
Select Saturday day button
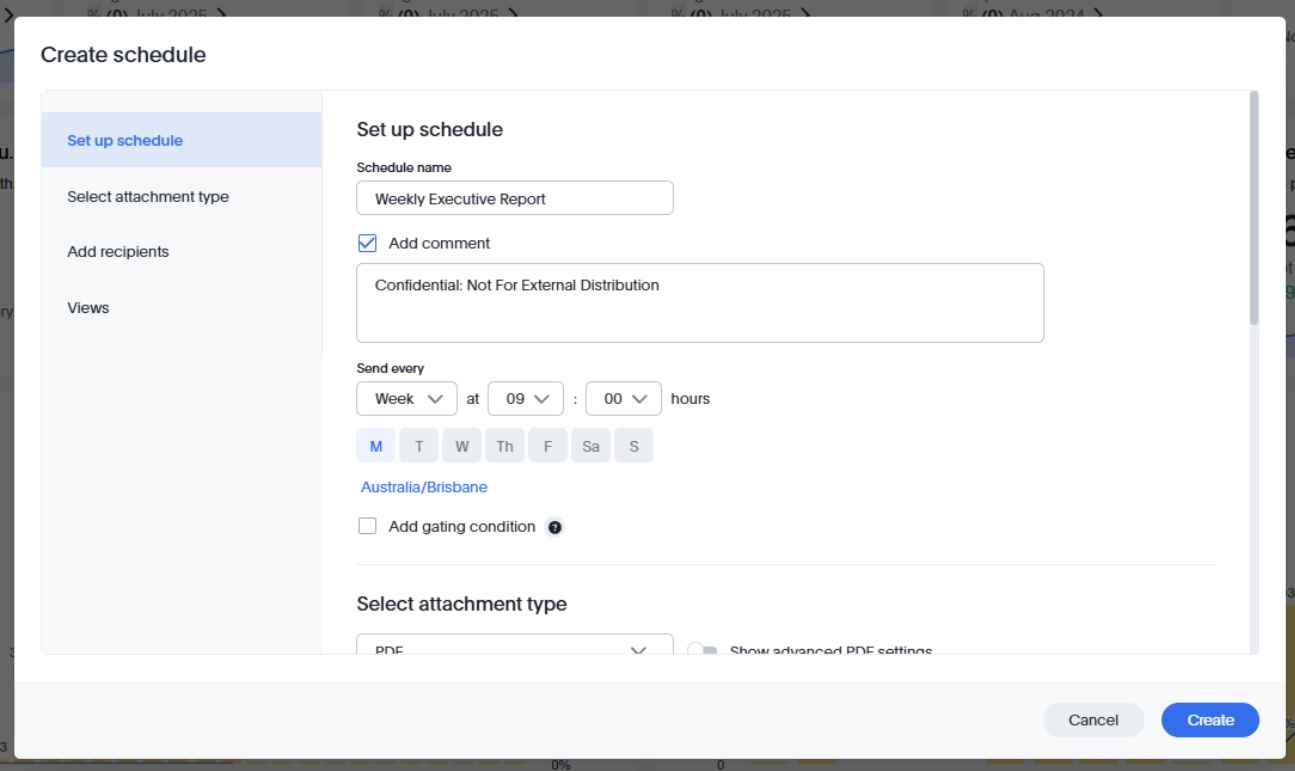point(591,446)
